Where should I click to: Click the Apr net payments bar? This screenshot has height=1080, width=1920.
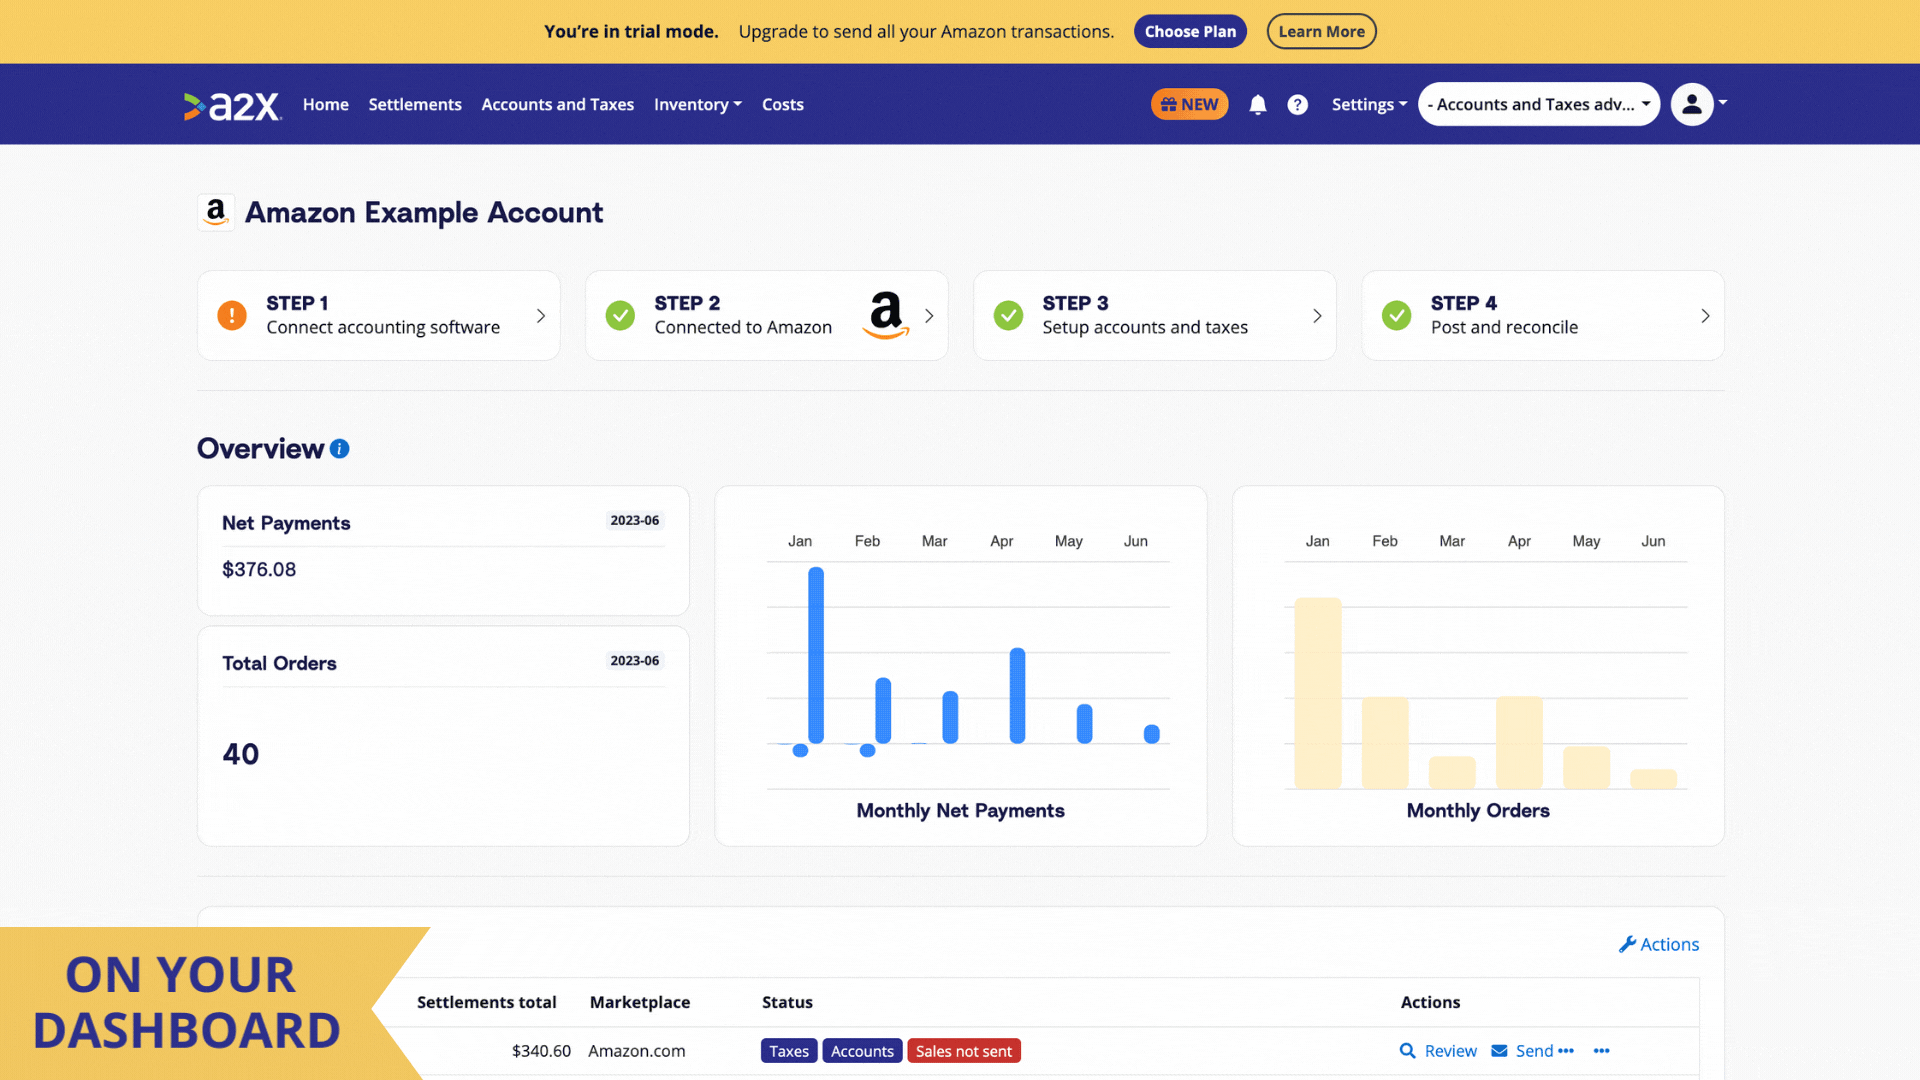[x=1017, y=696]
